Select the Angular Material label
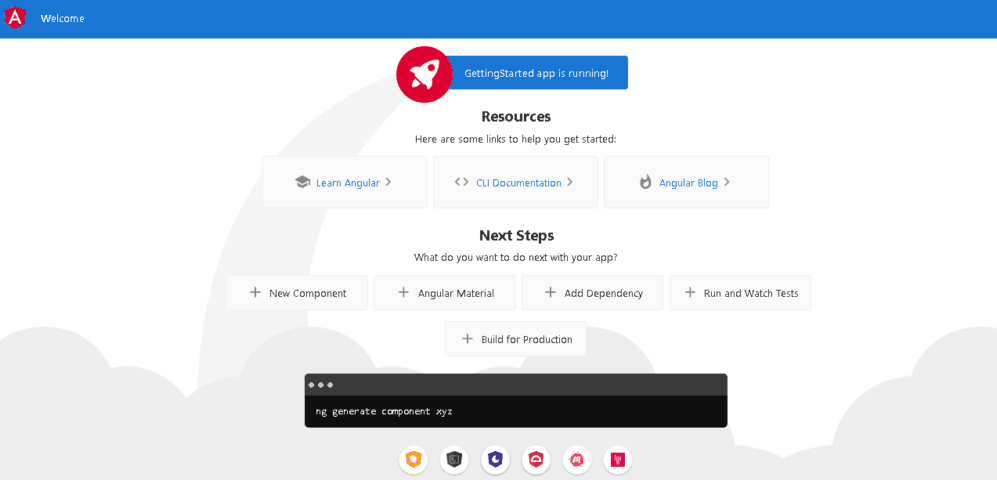Image resolution: width=997 pixels, height=480 pixels. [456, 293]
